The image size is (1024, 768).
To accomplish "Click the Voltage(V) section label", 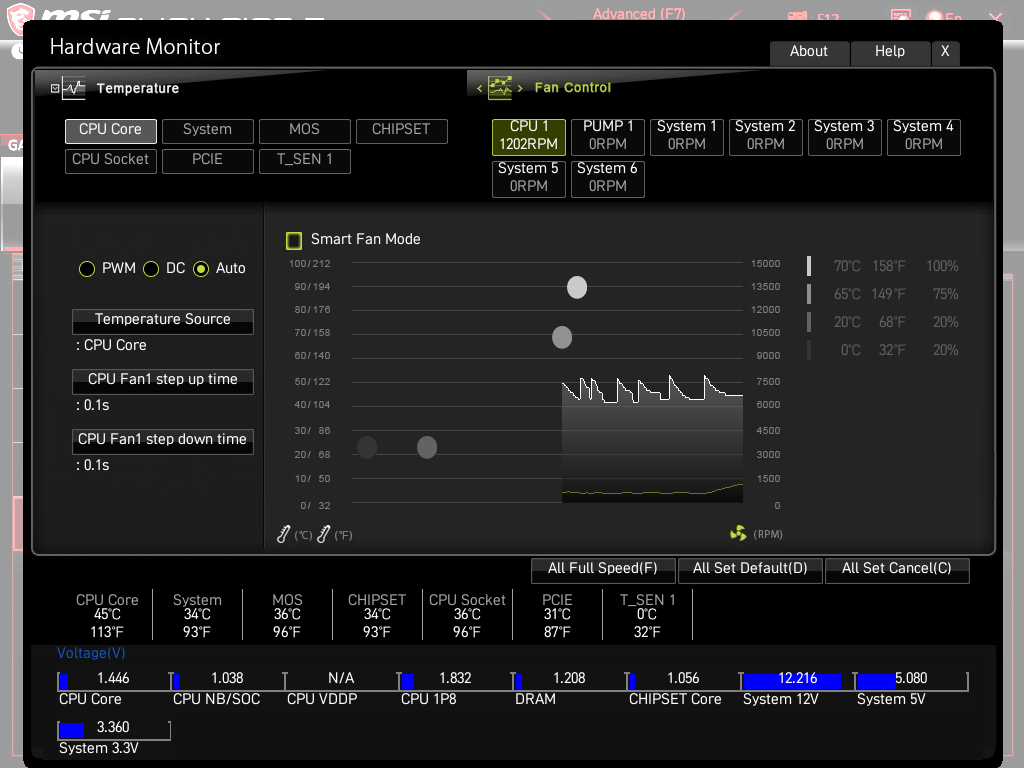I will [x=91, y=654].
